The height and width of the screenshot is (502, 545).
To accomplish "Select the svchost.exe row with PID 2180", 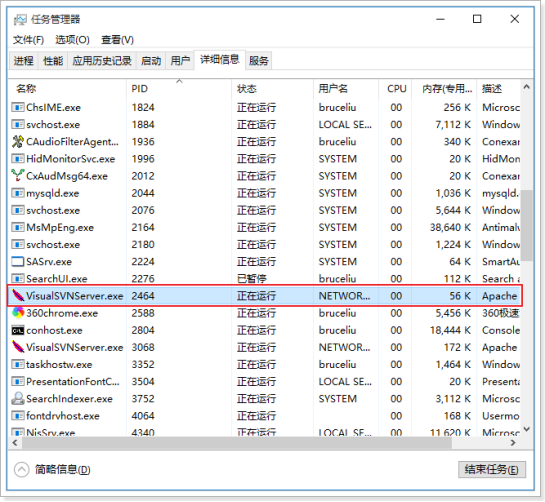I will (265, 244).
